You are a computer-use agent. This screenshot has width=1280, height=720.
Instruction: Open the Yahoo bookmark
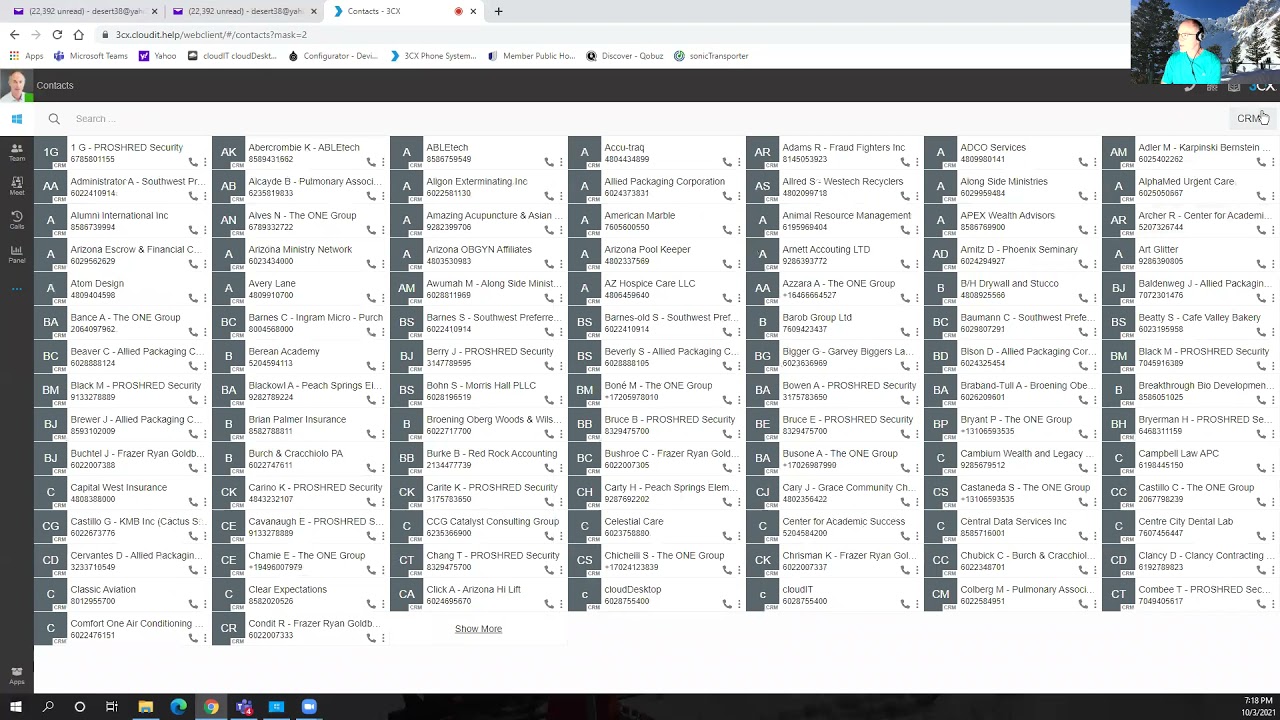coord(158,56)
